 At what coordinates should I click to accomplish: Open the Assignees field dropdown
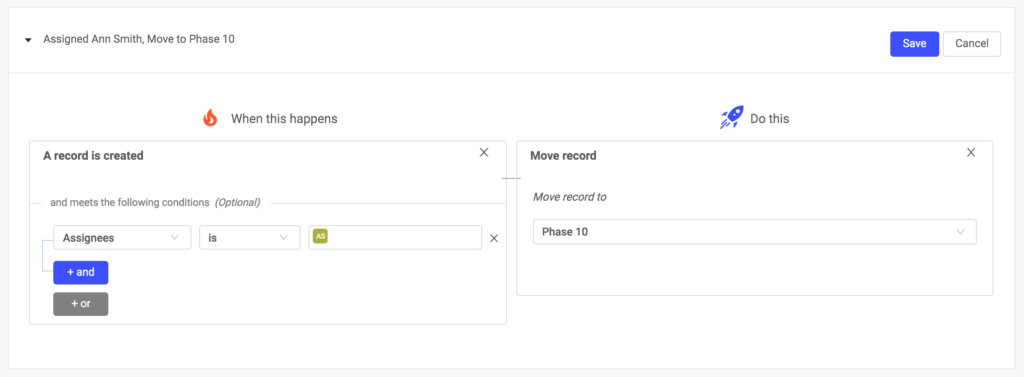tap(122, 238)
